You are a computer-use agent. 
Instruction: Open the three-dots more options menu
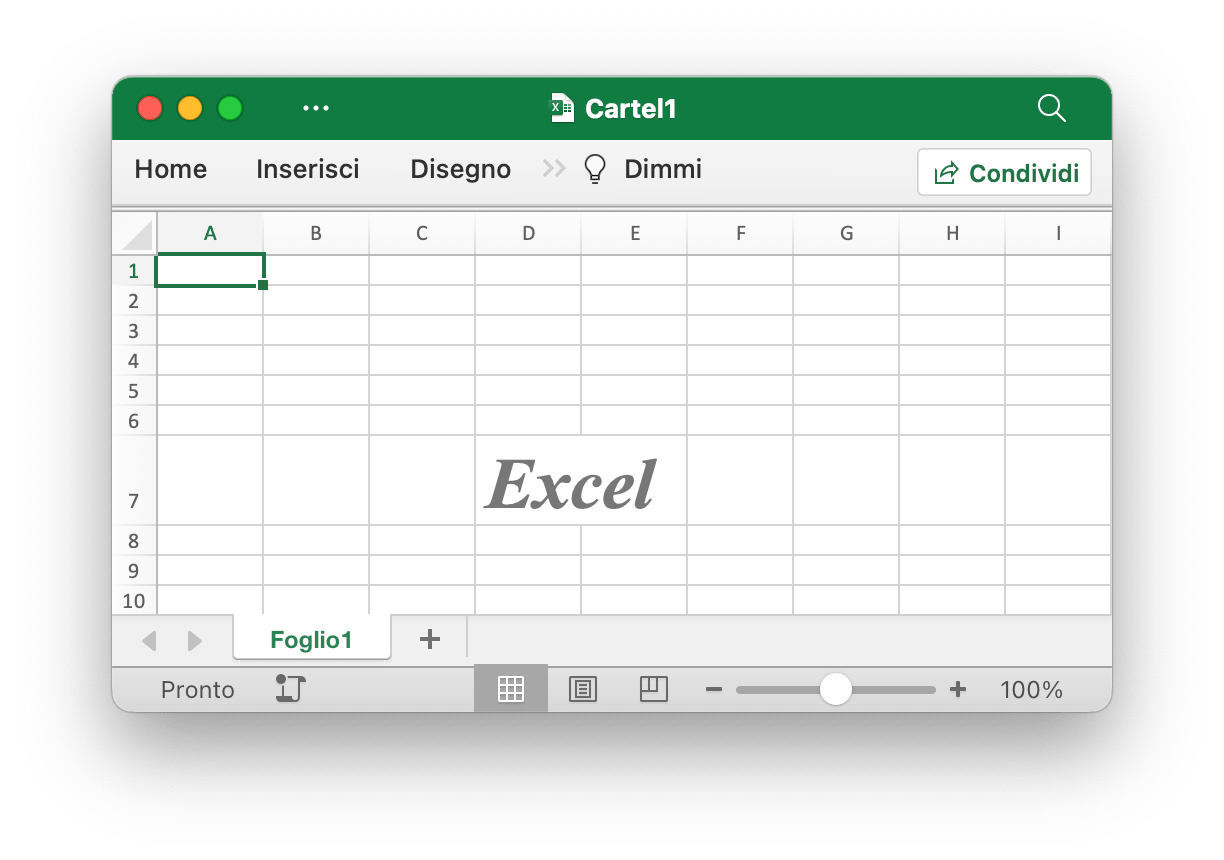(x=316, y=108)
